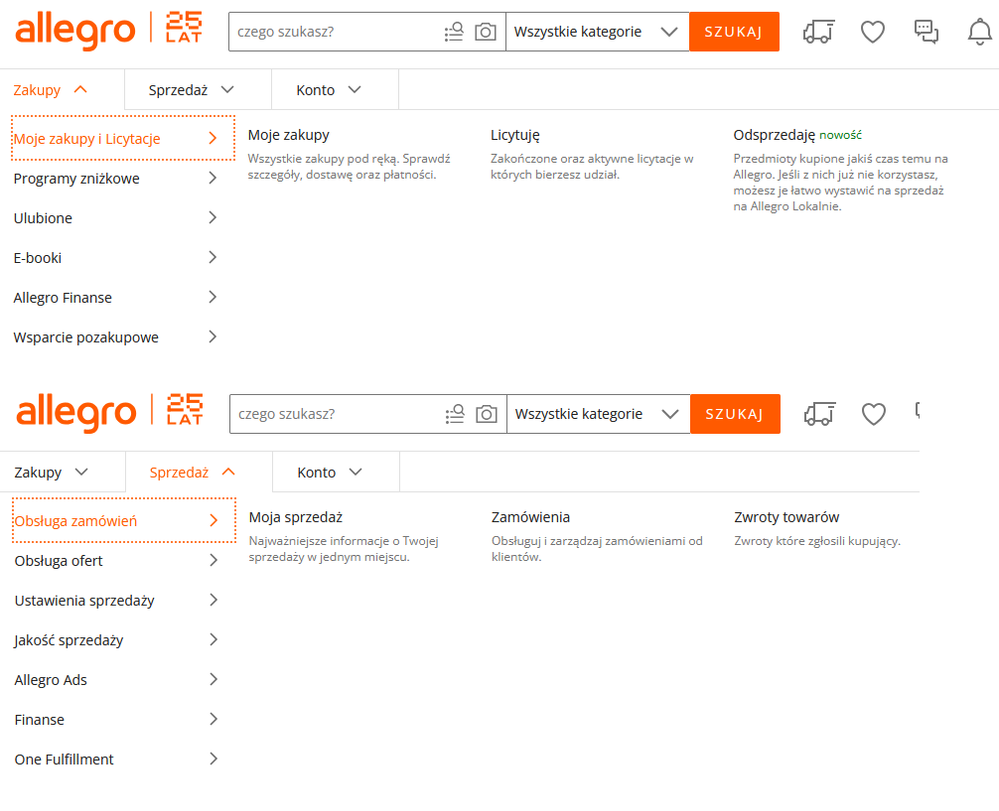Open favorites heart icon in upper header
999x811 pixels.
pos(873,31)
